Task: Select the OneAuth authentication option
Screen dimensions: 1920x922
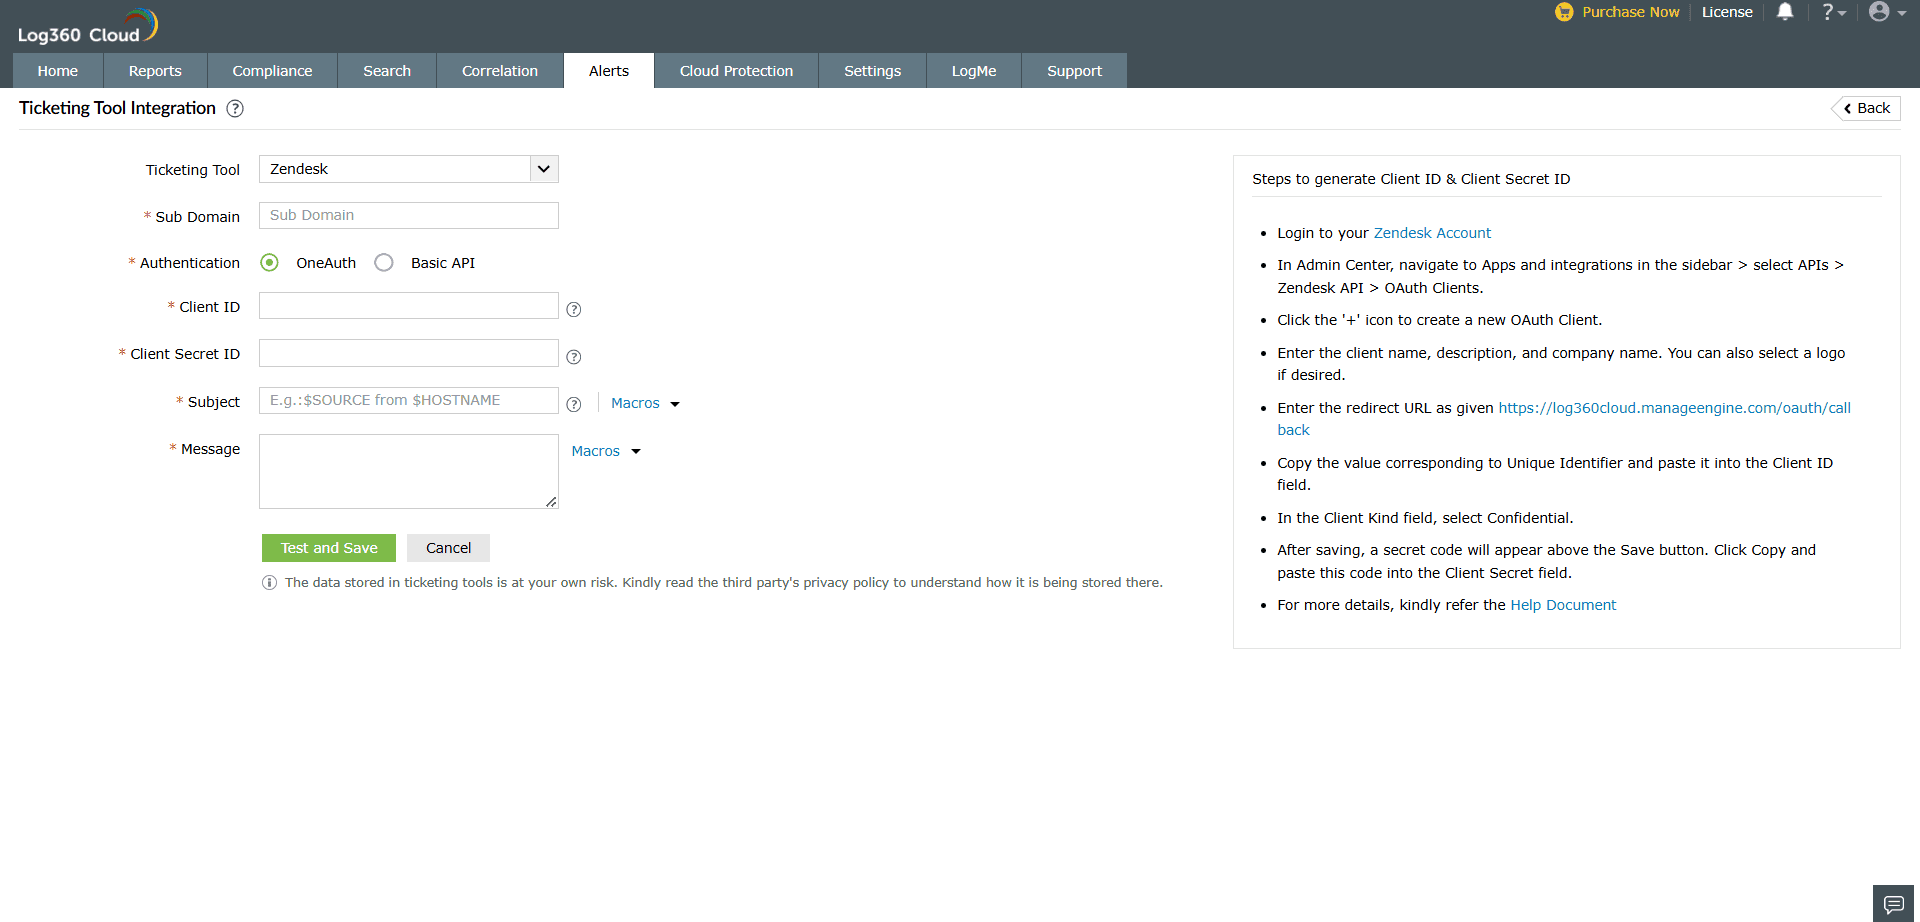Action: (269, 263)
